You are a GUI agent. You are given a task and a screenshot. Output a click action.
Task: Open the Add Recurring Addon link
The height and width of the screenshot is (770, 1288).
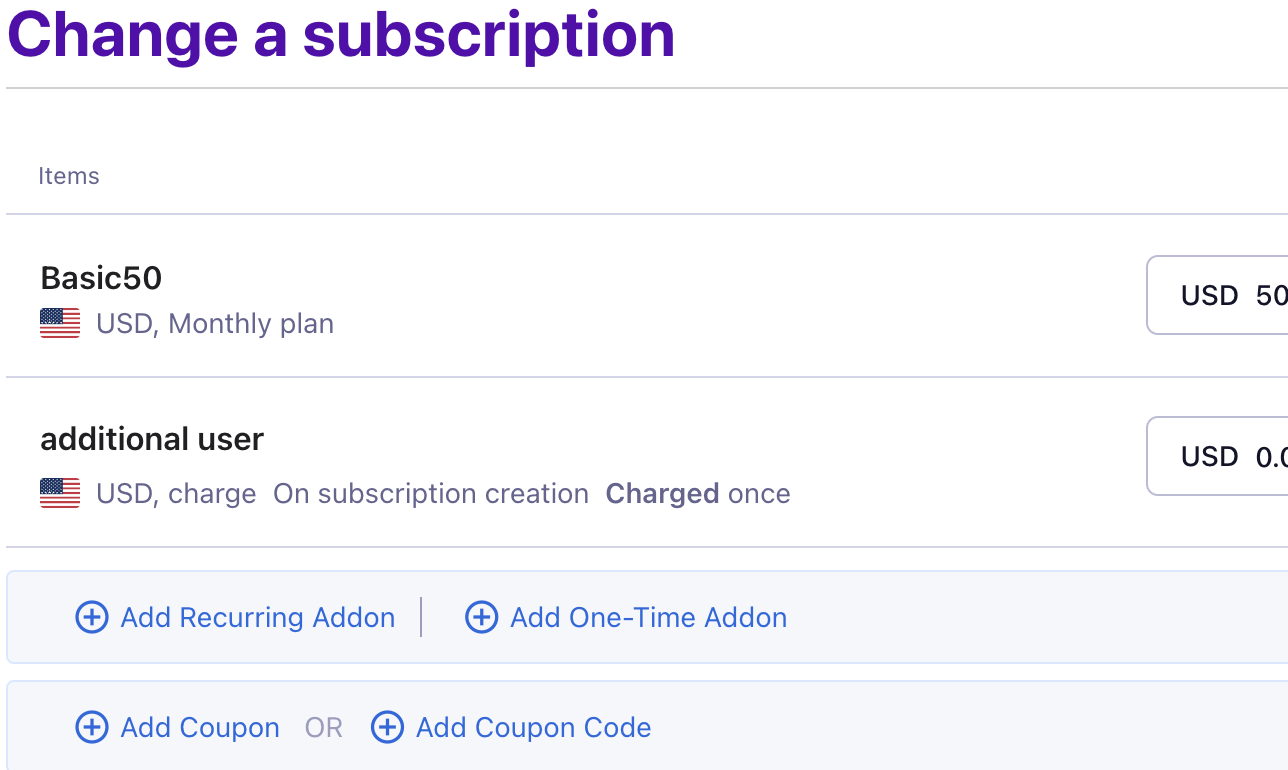[257, 618]
